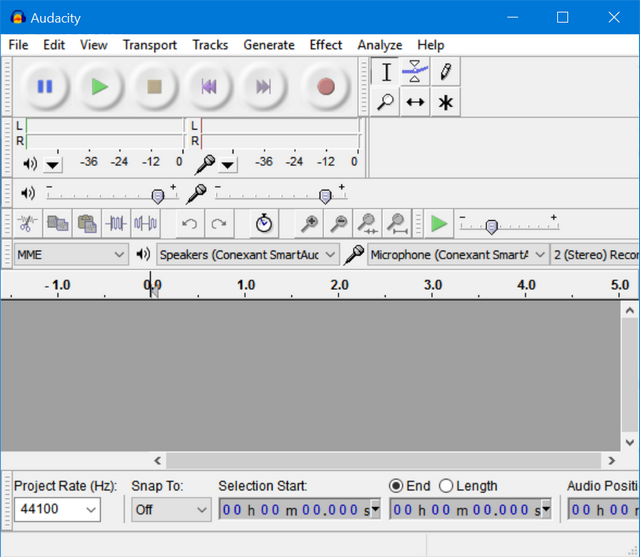Click the Silence audio icon
This screenshot has height=557, width=640.
tap(146, 224)
